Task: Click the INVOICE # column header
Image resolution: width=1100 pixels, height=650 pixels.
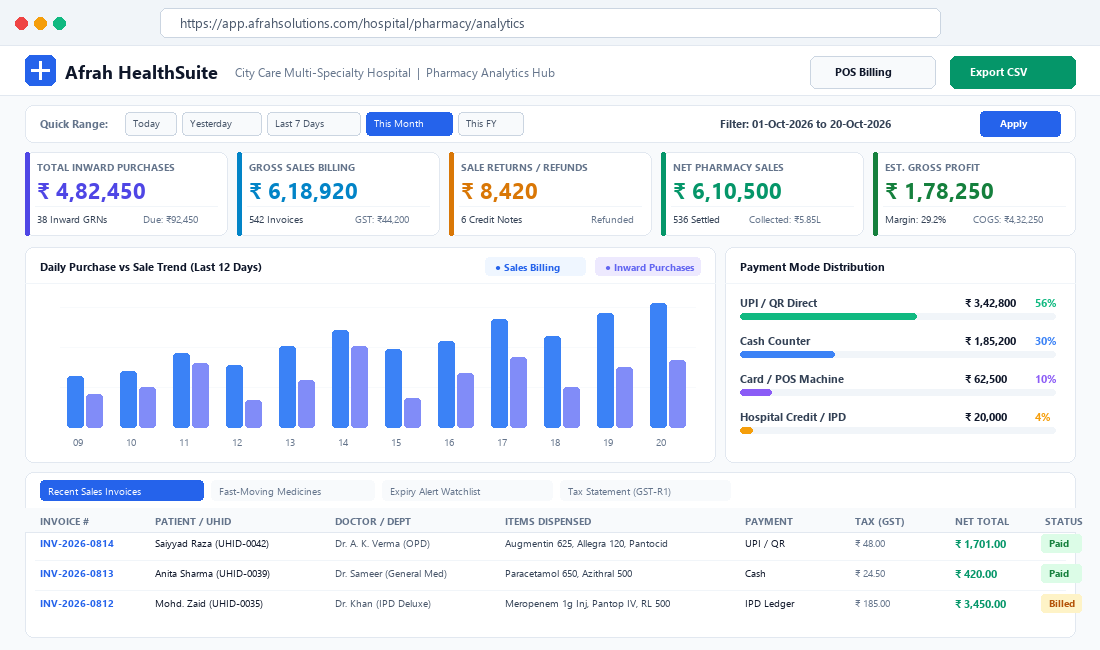Action: (65, 522)
